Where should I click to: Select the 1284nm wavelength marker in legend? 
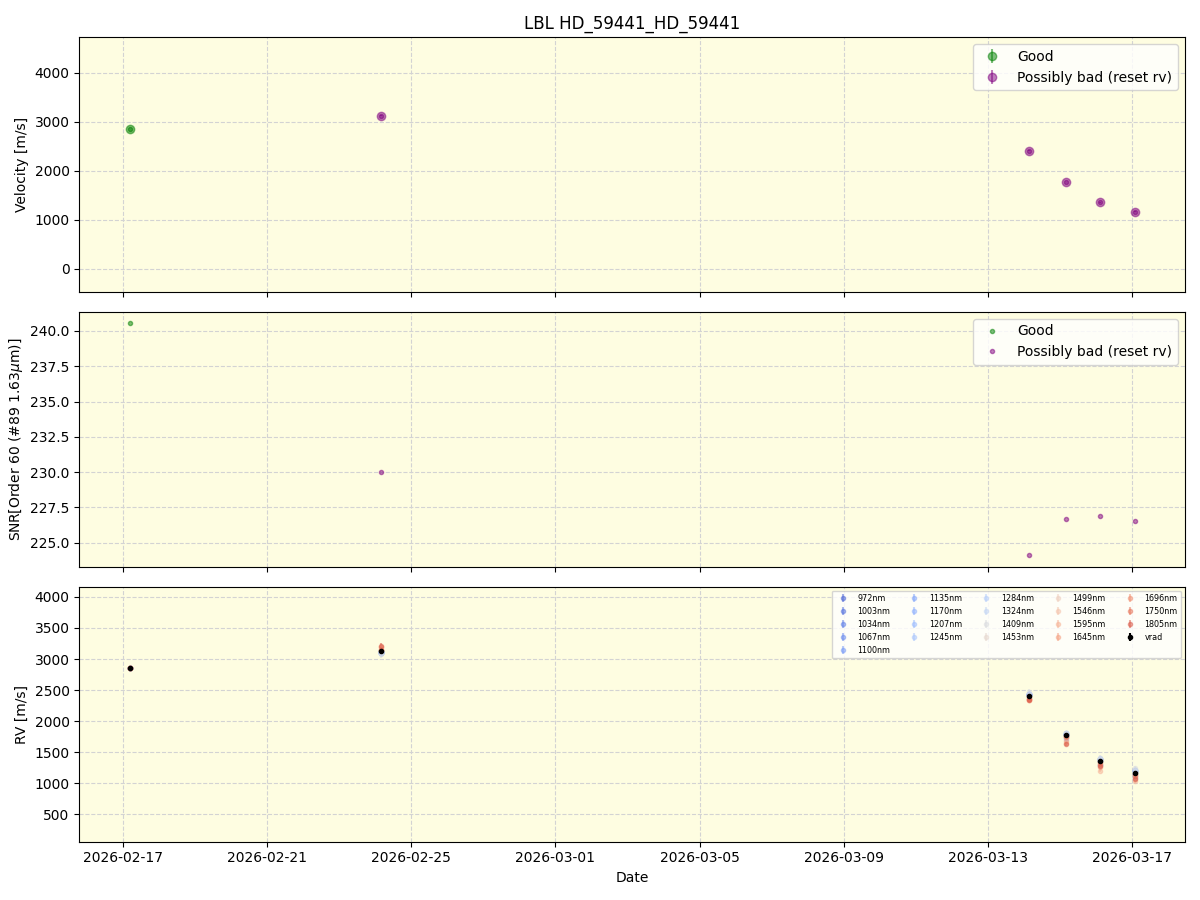point(987,598)
